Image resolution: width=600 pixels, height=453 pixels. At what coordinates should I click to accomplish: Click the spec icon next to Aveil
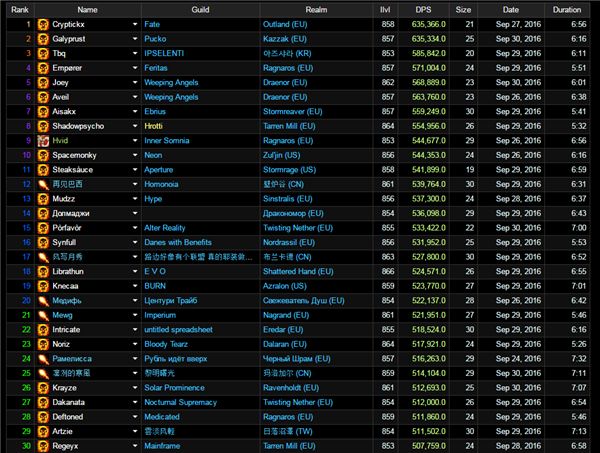pyautogui.click(x=43, y=97)
